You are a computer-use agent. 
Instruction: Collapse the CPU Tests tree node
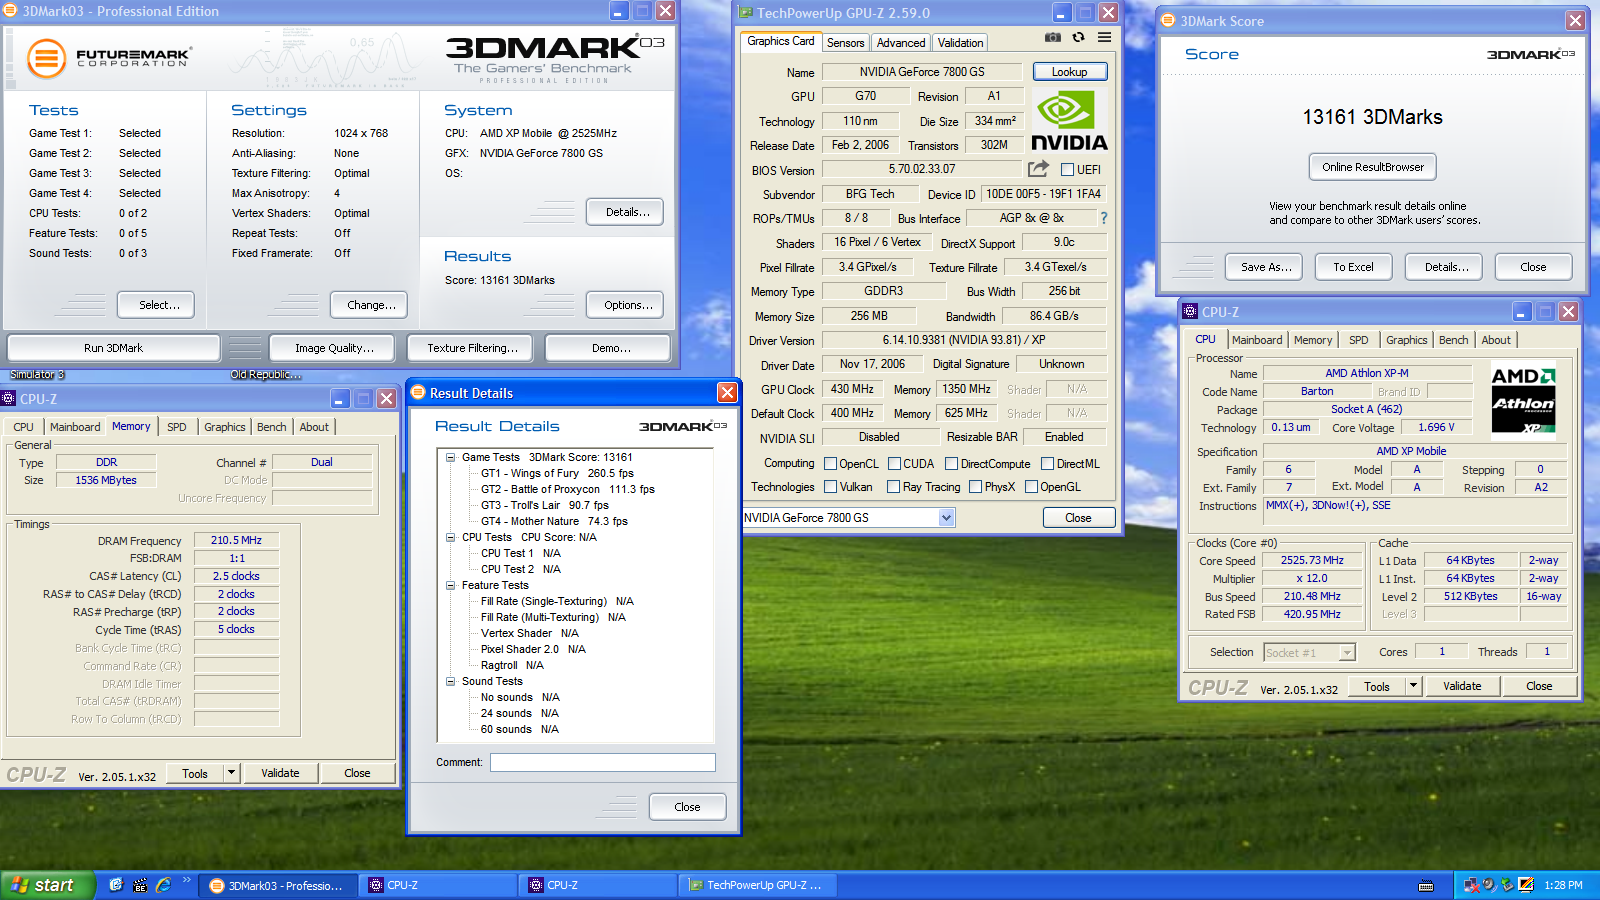[451, 537]
